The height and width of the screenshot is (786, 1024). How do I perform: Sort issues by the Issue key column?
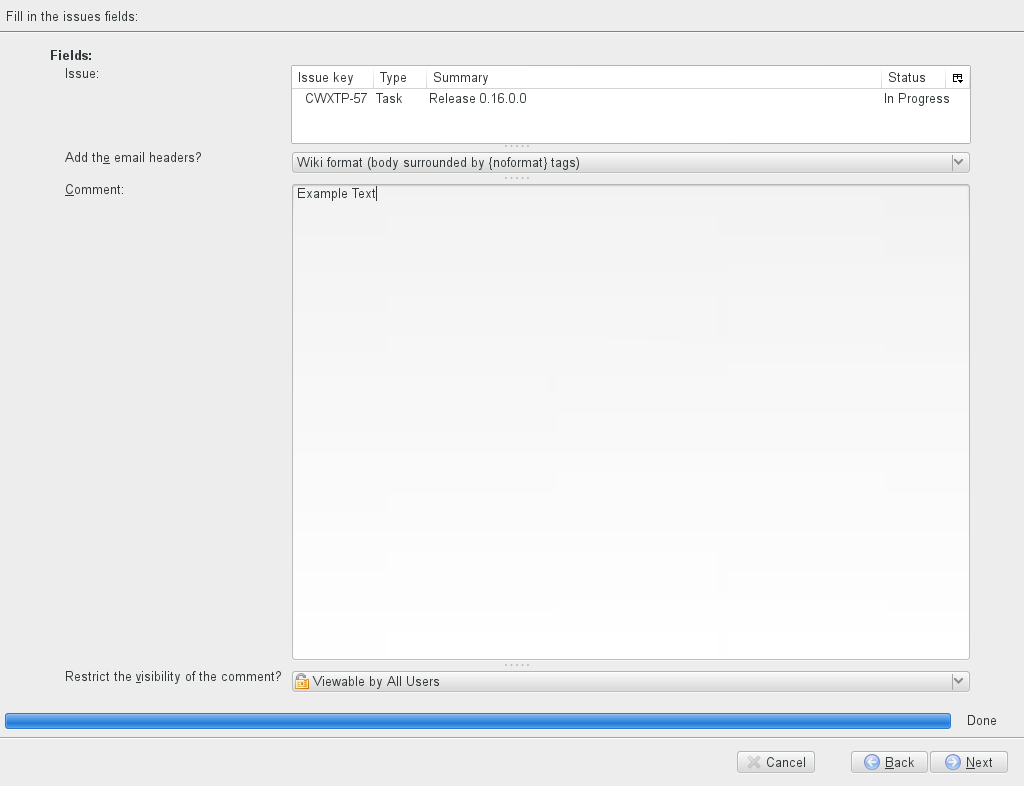[325, 78]
